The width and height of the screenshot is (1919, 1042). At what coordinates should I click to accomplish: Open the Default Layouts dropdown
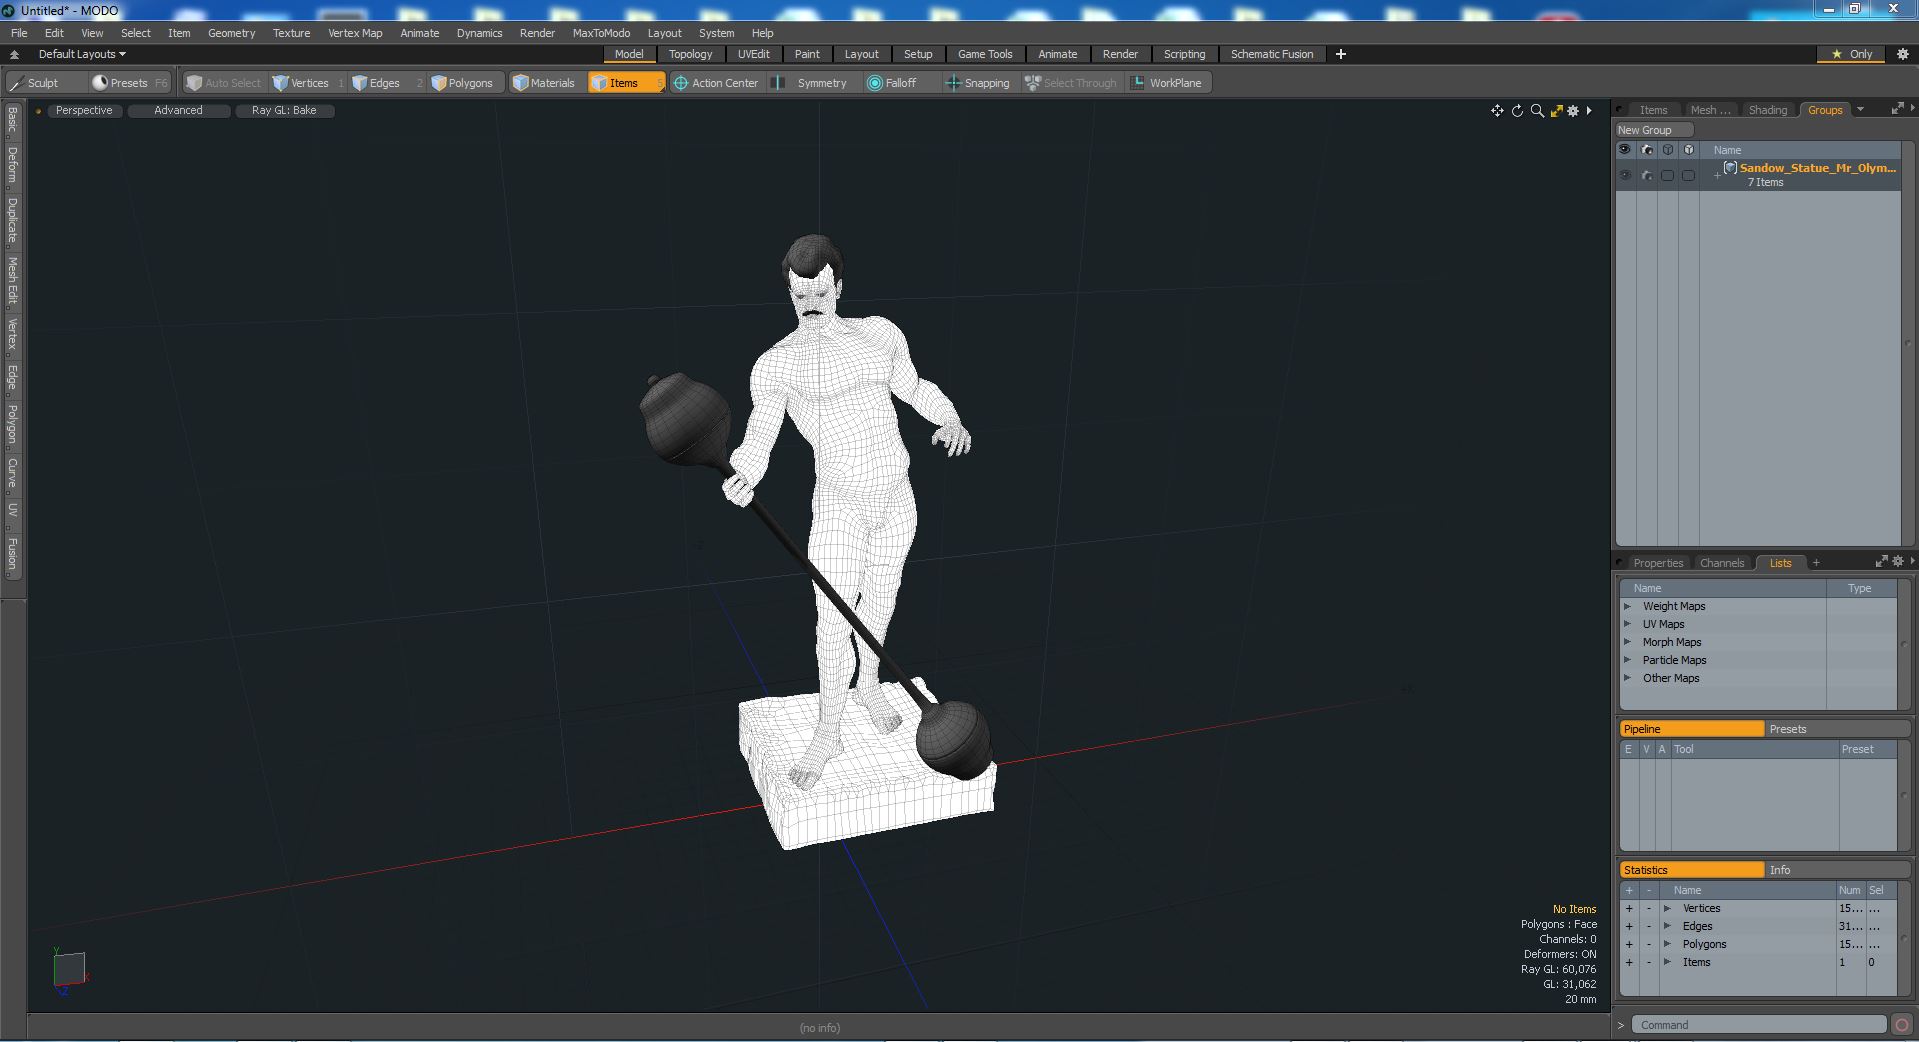tap(82, 54)
